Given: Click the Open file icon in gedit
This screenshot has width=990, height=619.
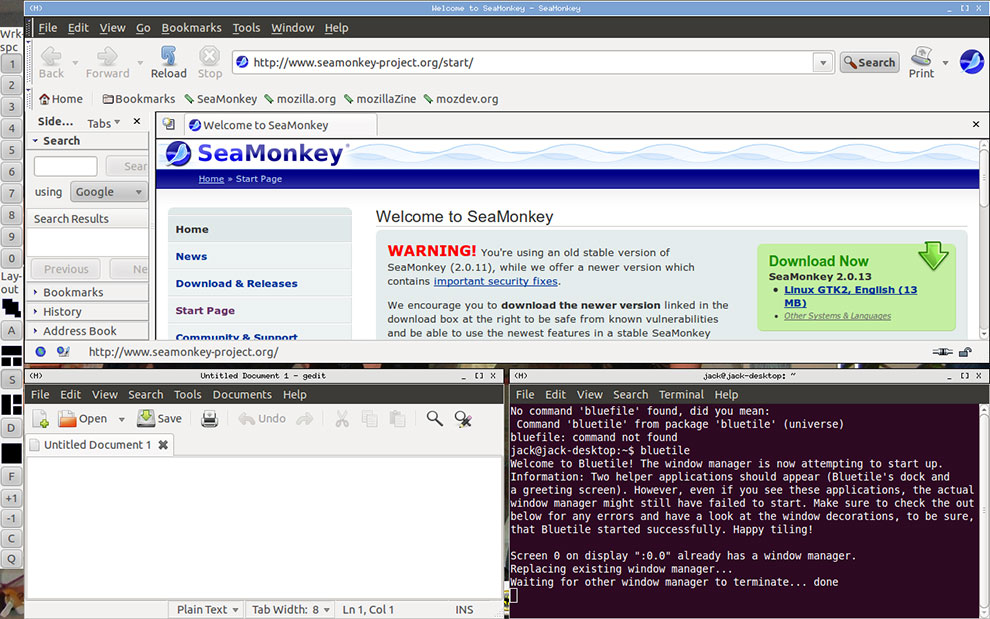Looking at the screenshot, I should point(67,419).
